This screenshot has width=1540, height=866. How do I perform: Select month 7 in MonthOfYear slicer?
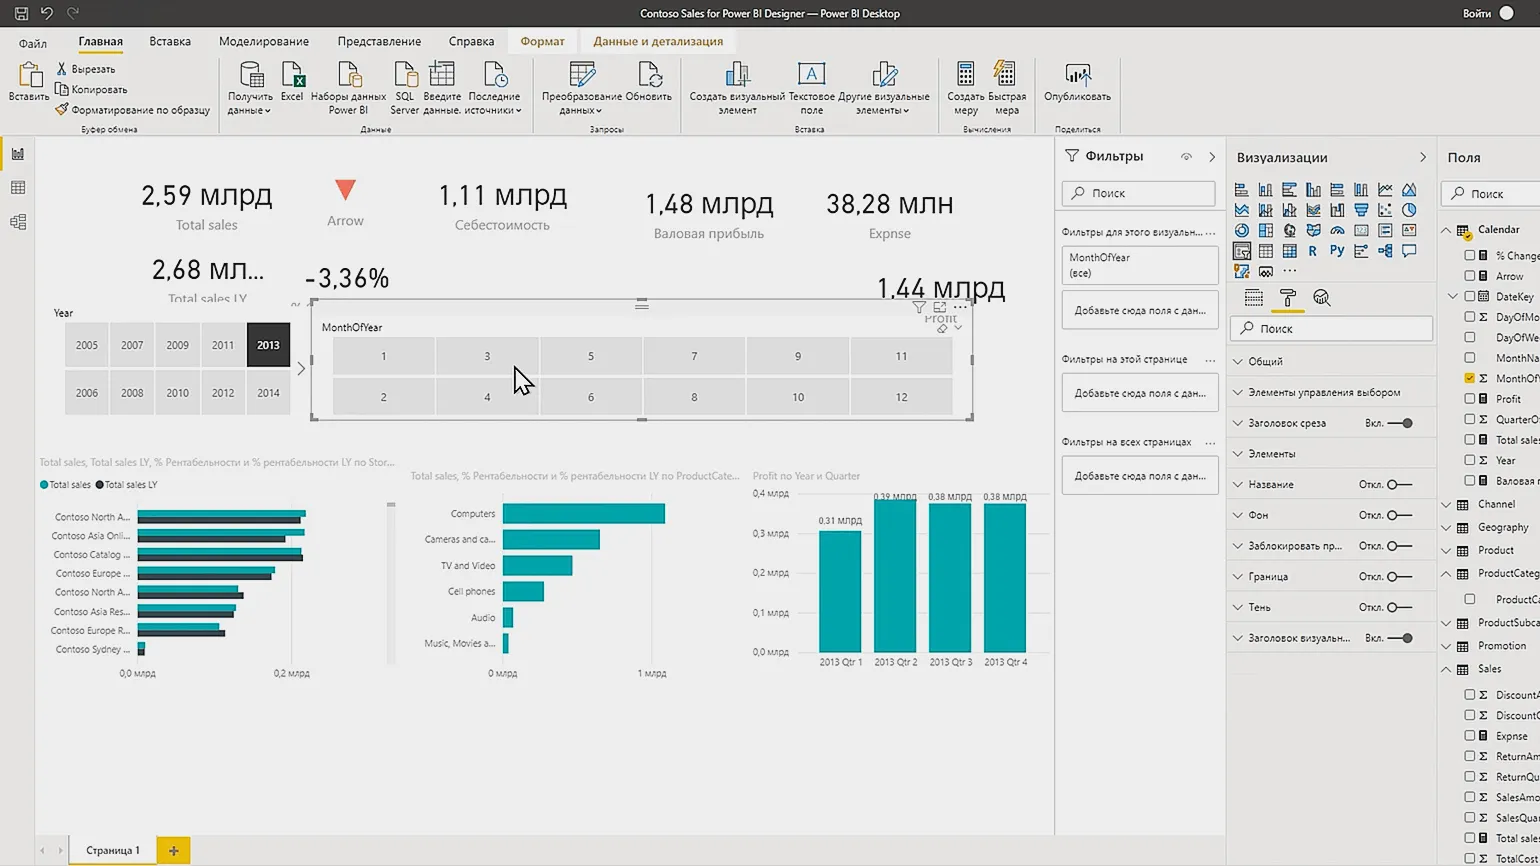(x=694, y=356)
